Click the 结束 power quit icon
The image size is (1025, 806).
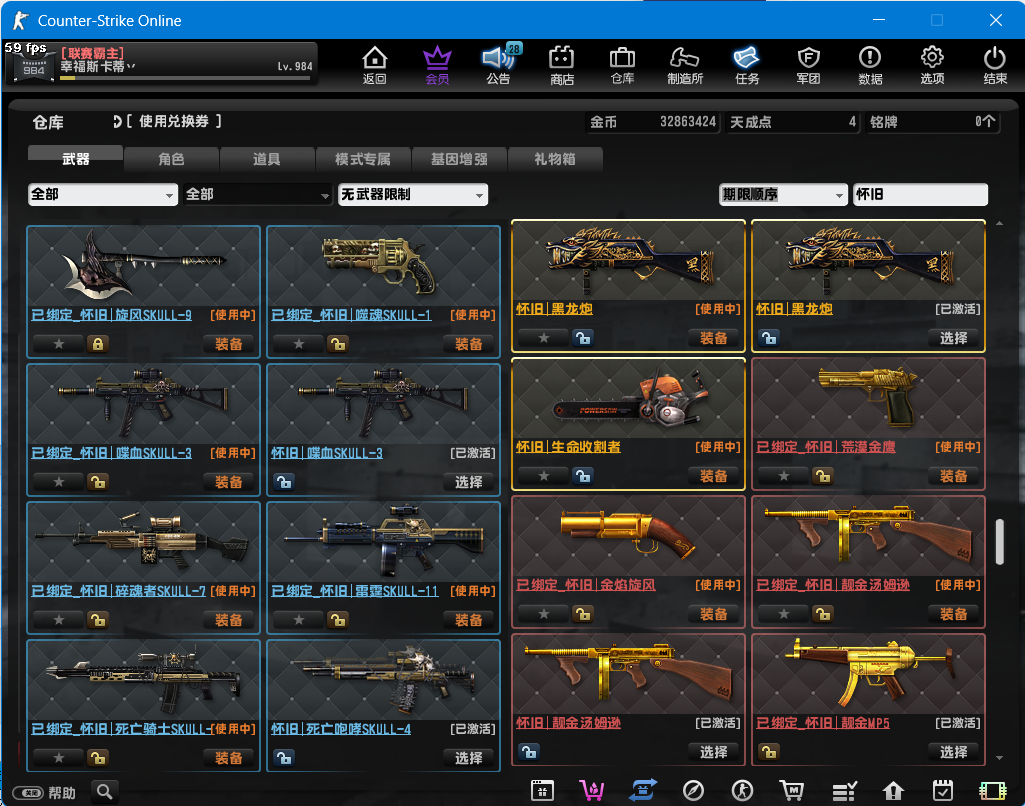pyautogui.click(x=995, y=65)
